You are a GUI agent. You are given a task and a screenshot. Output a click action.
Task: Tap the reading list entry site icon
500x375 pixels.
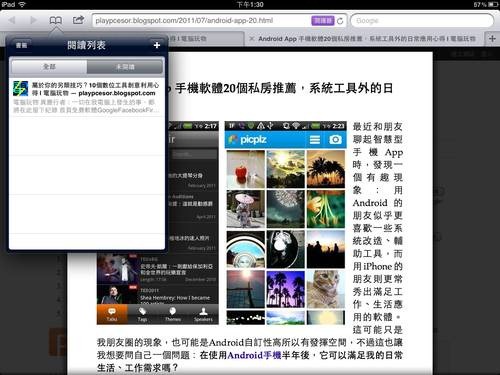pos(20,89)
